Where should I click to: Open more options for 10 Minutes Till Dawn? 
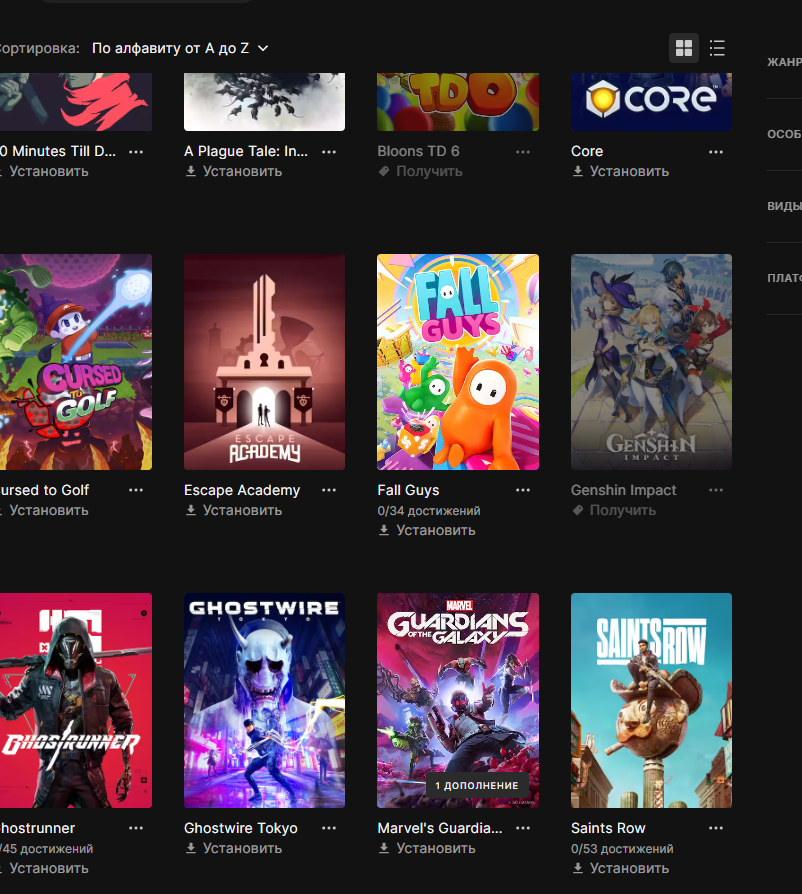pos(136,152)
